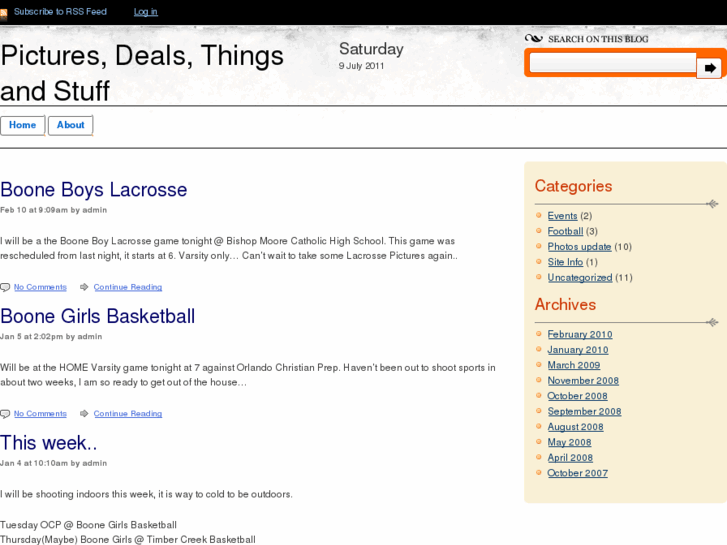Open the March 2009 archive
The height and width of the screenshot is (545, 727).
pos(574,365)
